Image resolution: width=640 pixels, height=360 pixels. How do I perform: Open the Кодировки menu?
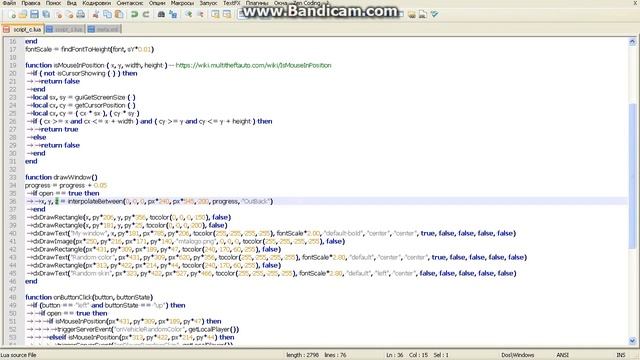coord(96,3)
